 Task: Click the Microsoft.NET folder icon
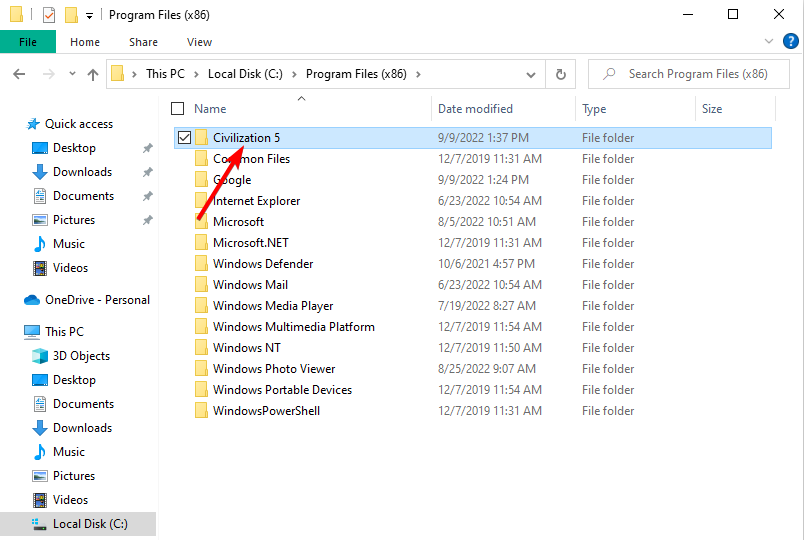click(202, 243)
